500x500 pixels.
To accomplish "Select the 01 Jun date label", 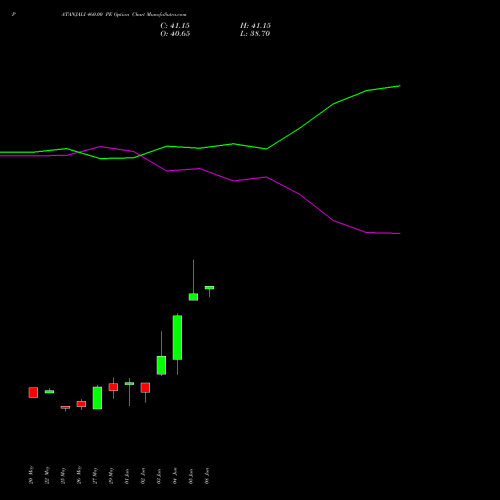I will [127, 476].
